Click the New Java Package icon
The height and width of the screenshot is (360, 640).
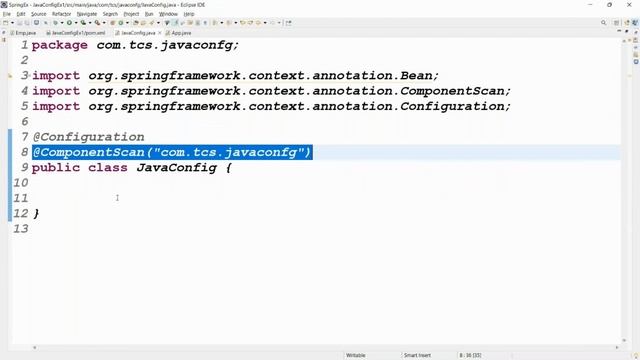tap(112, 23)
